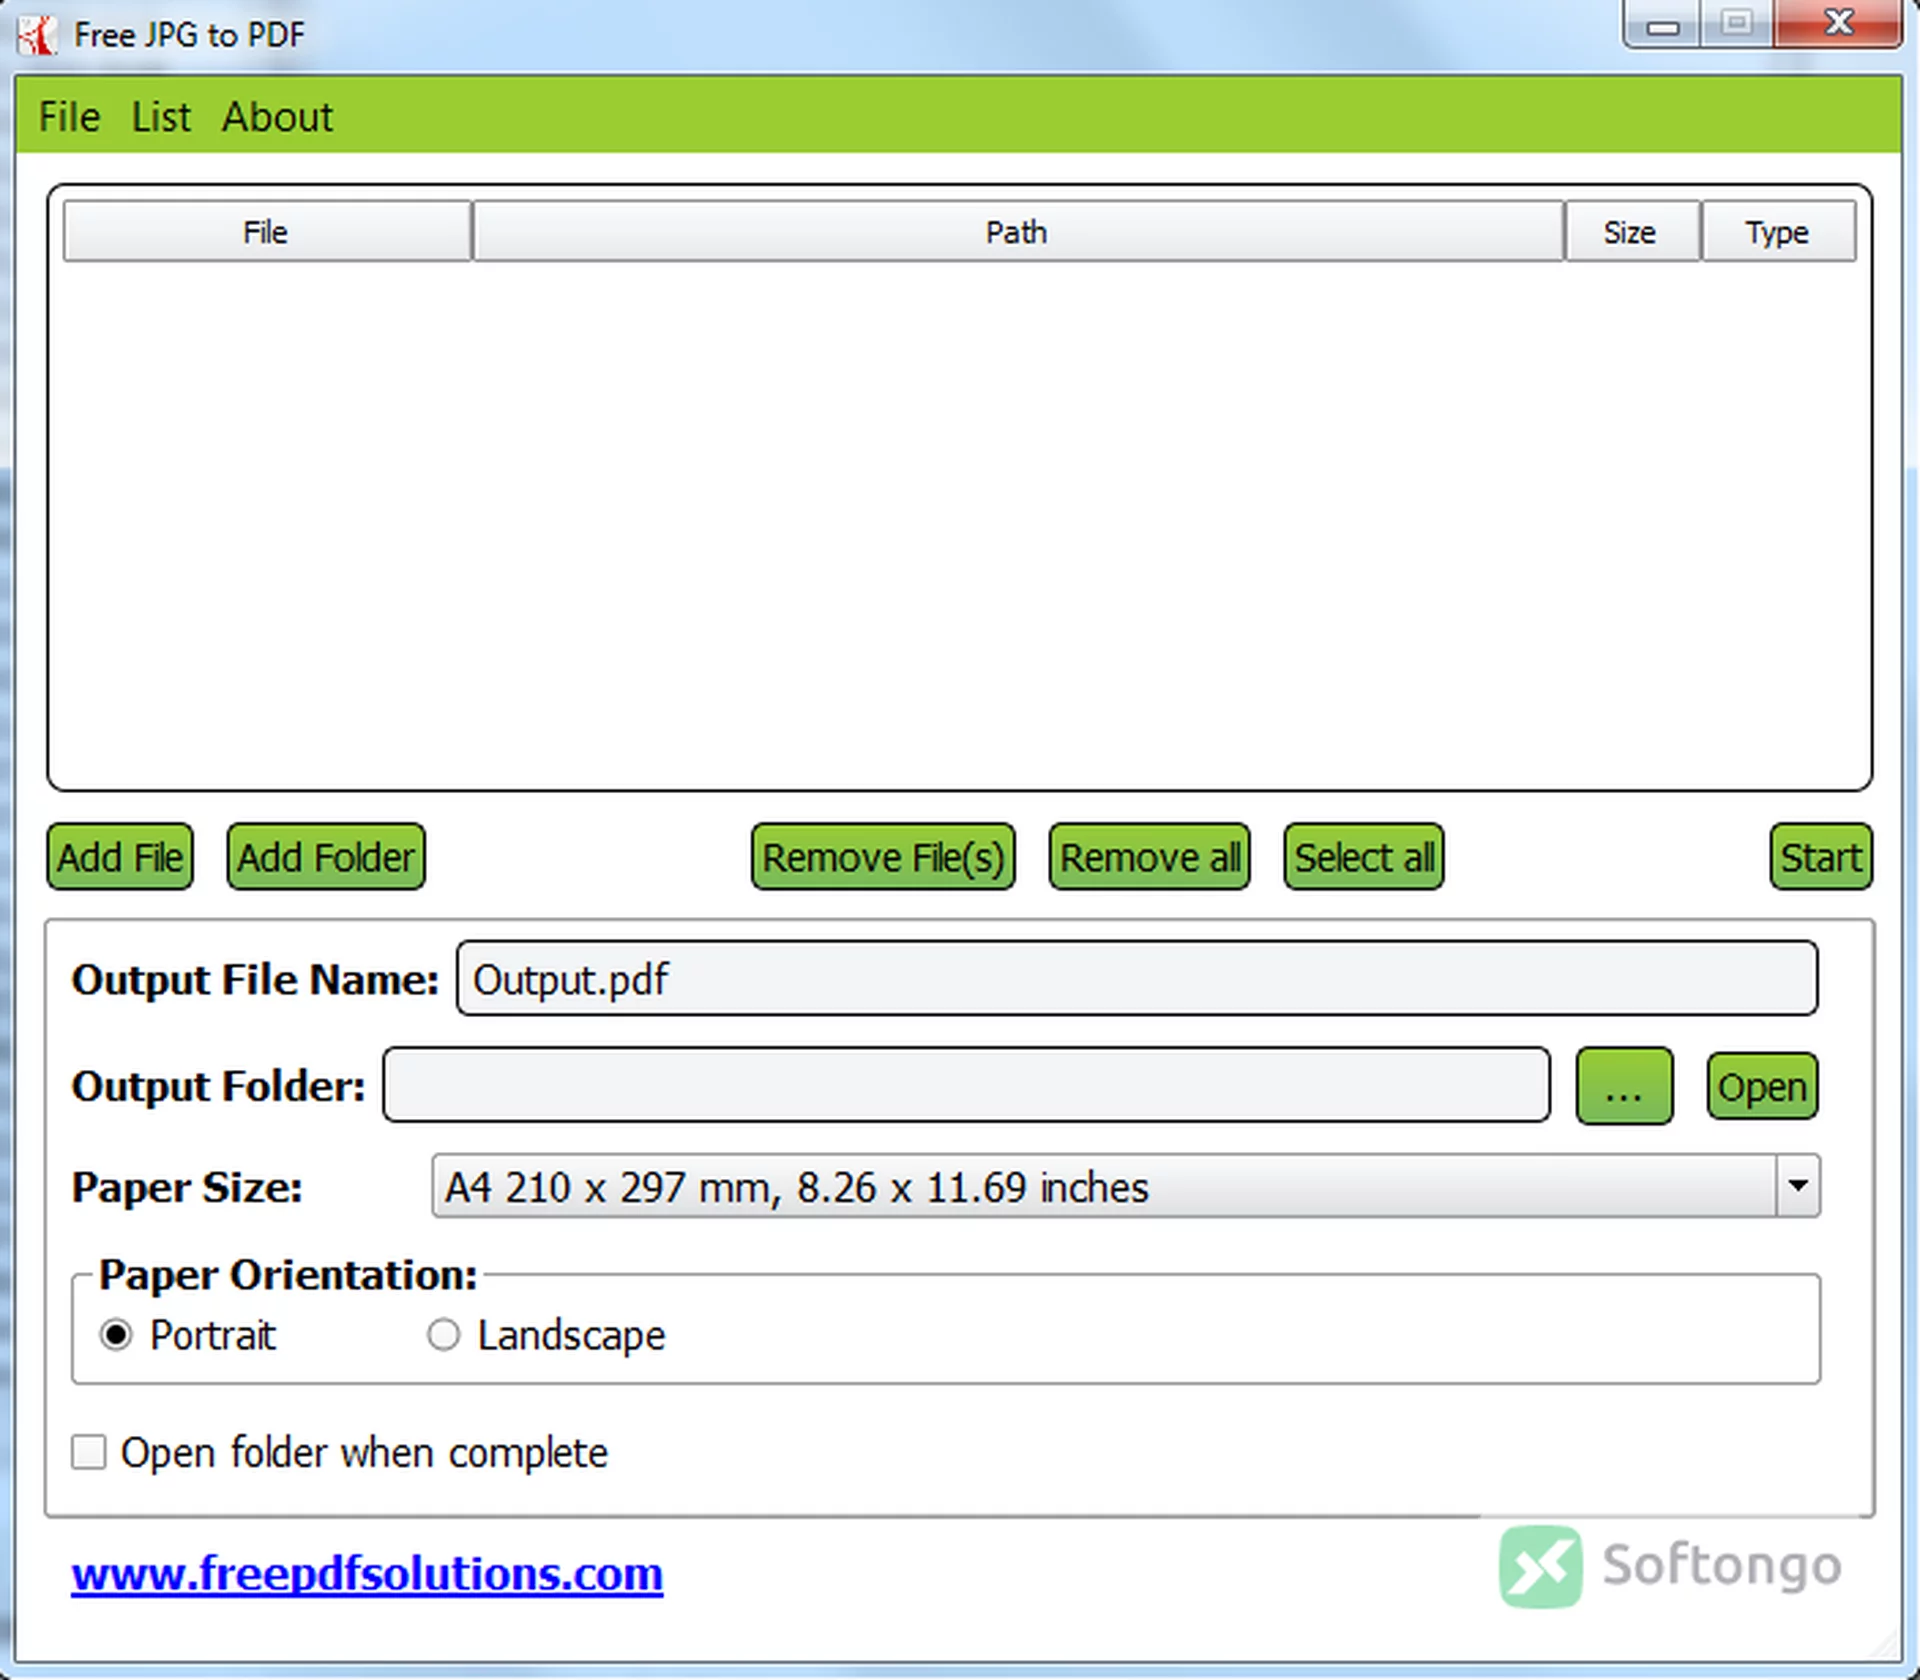Click the Select all button
The height and width of the screenshot is (1680, 1920).
[1364, 857]
